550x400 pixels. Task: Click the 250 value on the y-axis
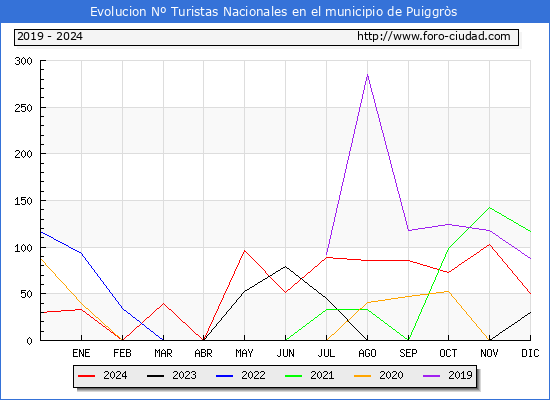click(x=24, y=108)
